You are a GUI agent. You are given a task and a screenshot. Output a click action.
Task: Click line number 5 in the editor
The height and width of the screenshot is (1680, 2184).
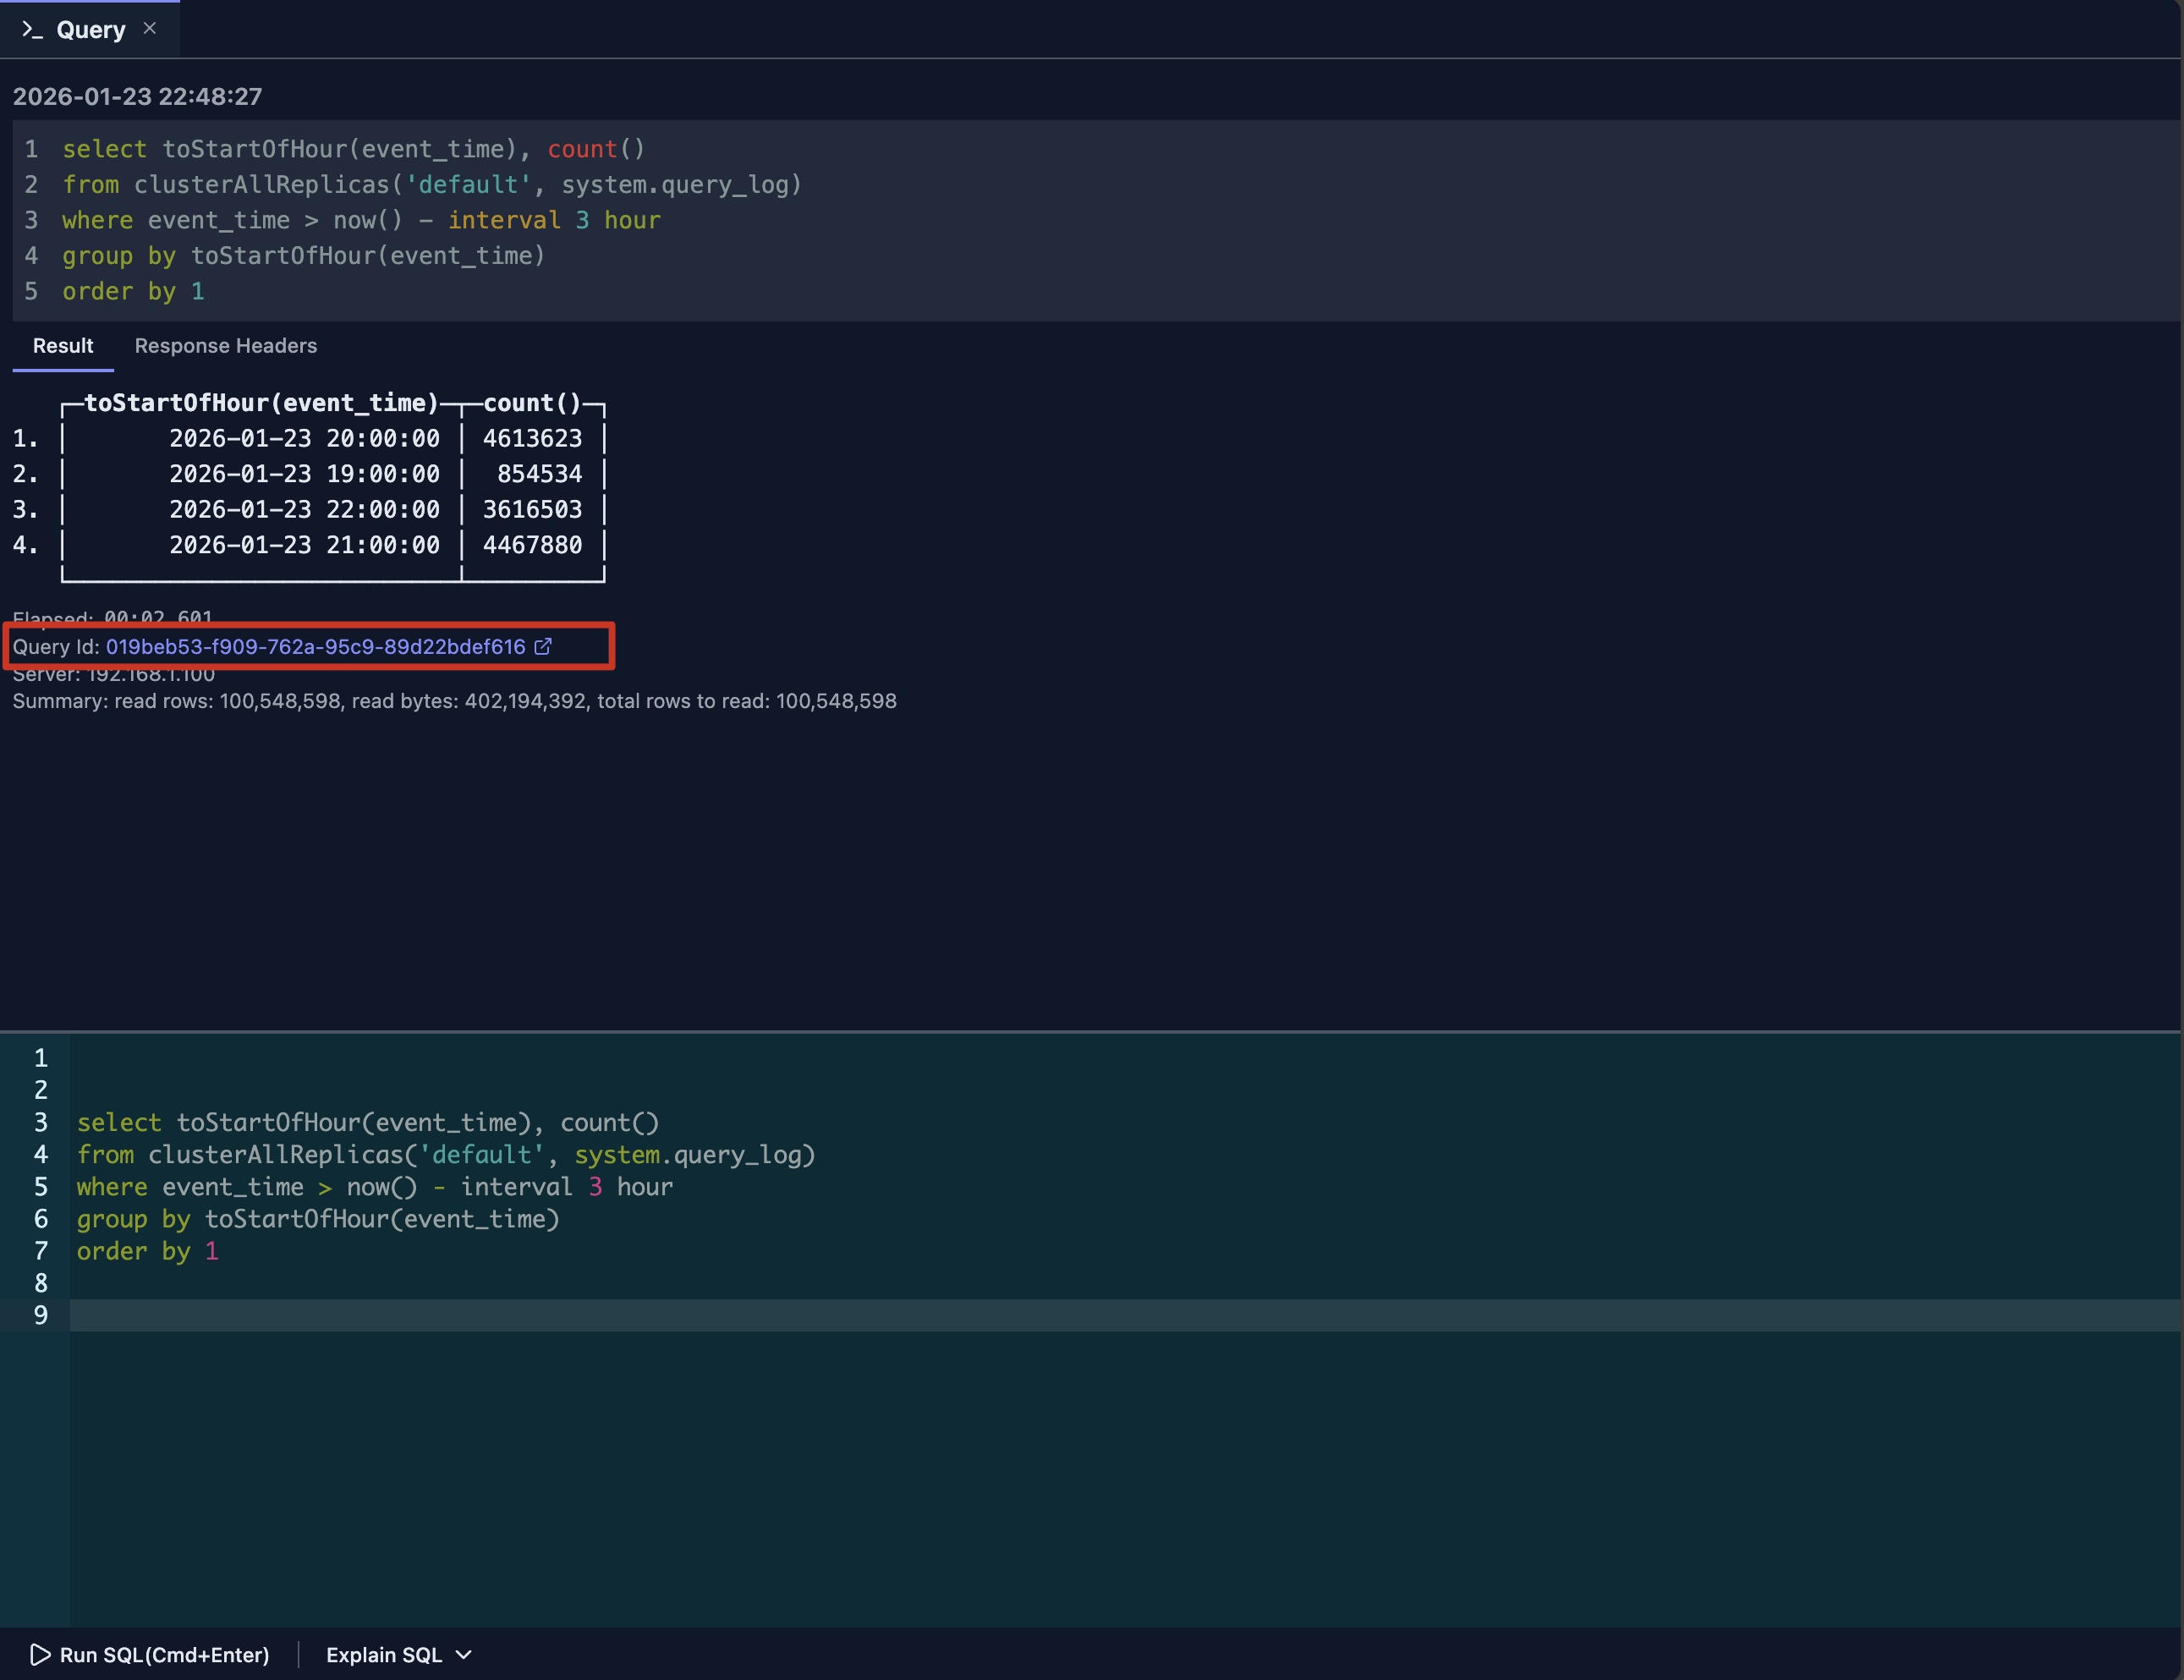40,1187
